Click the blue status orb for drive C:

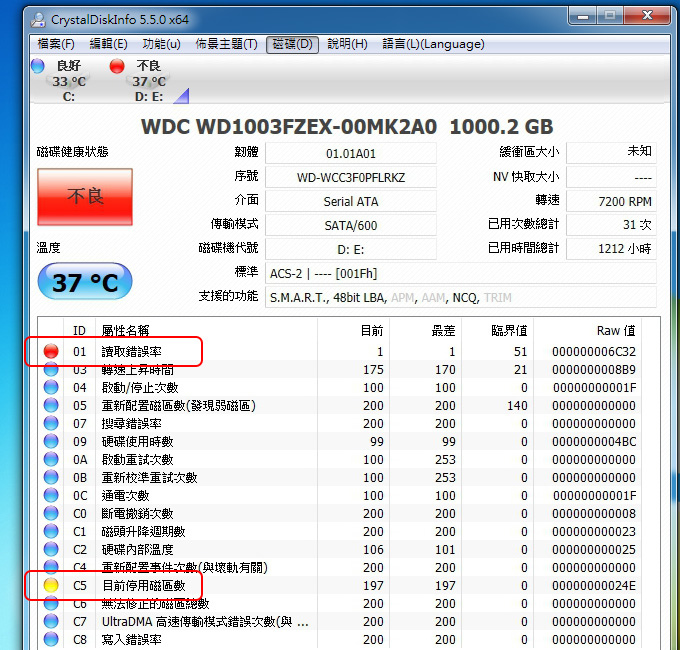click(38, 66)
